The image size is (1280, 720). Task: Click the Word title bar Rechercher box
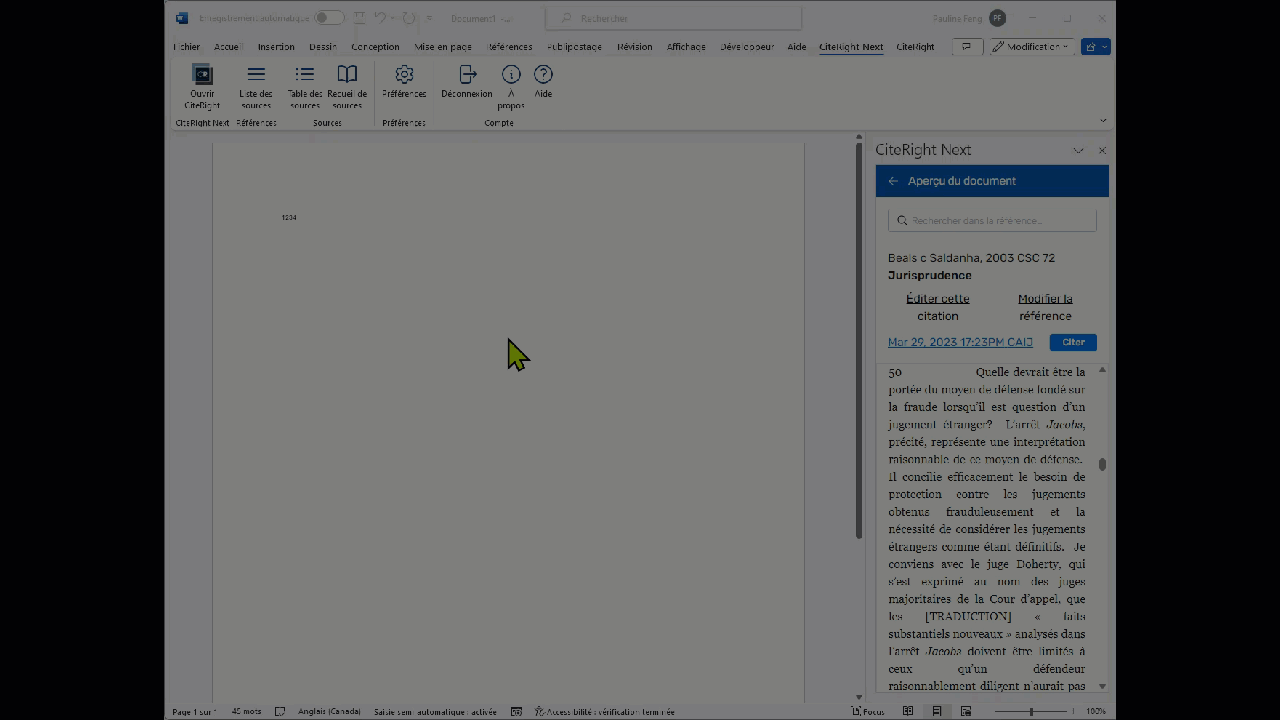pyautogui.click(x=674, y=18)
